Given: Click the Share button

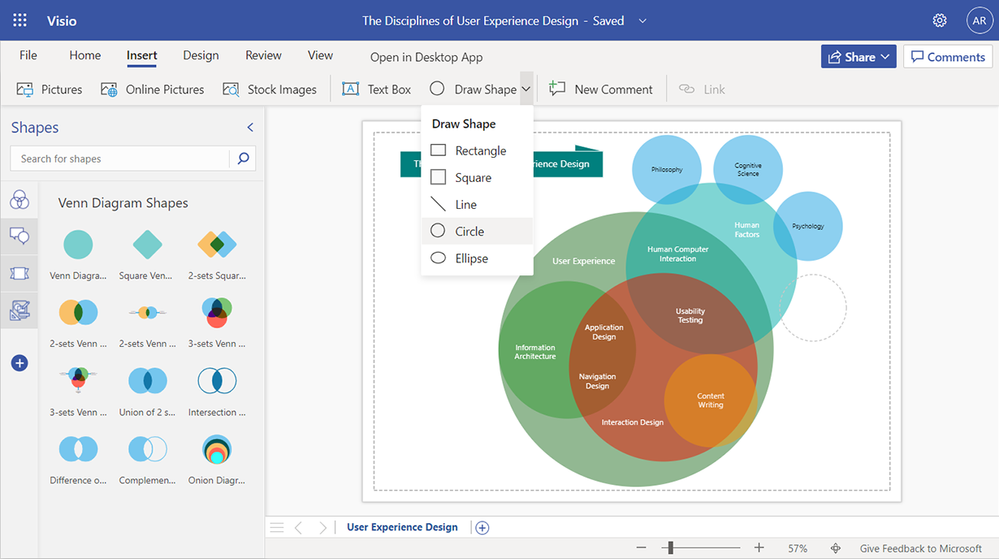Looking at the screenshot, I should coord(858,57).
